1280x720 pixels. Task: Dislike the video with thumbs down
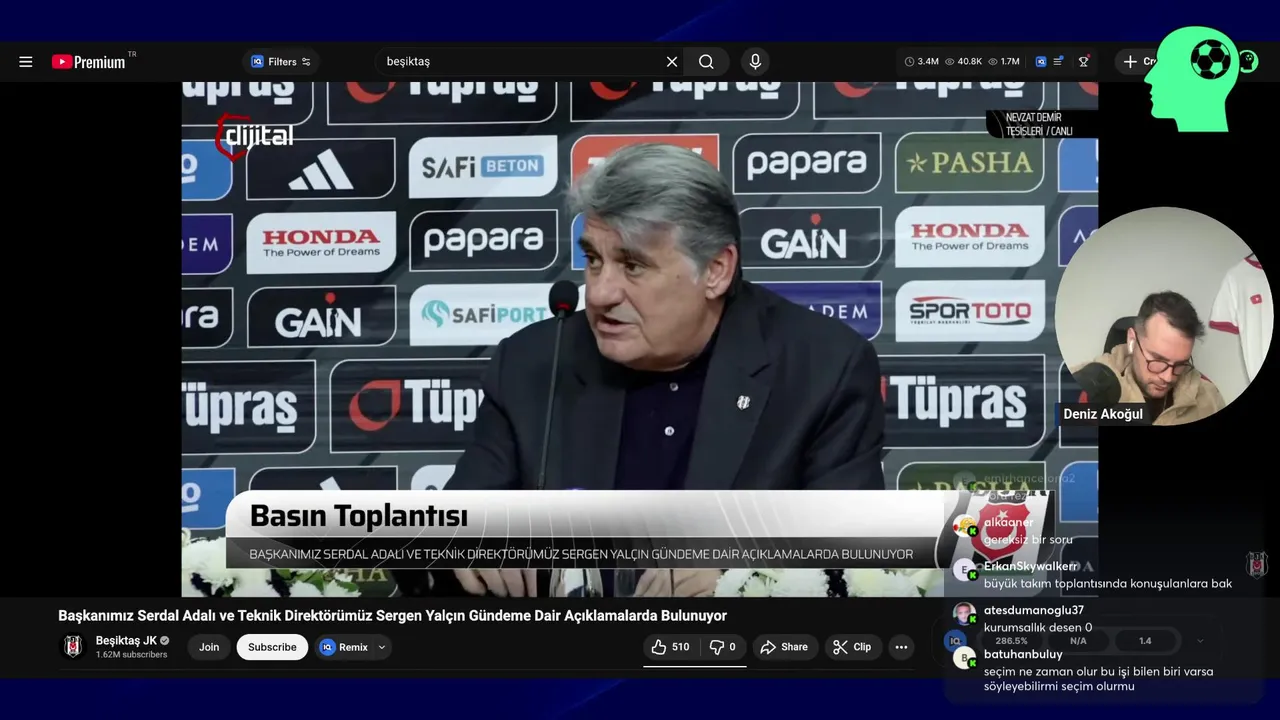point(723,647)
